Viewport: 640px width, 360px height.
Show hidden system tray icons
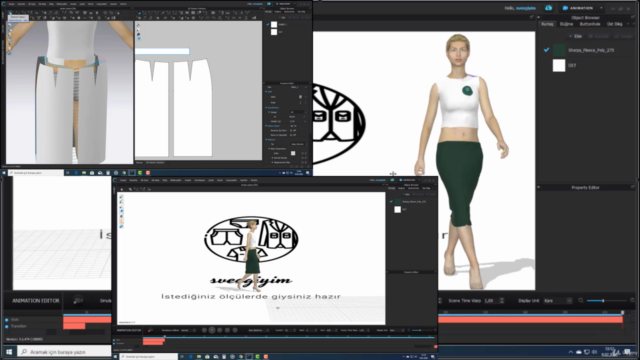(x=570, y=352)
